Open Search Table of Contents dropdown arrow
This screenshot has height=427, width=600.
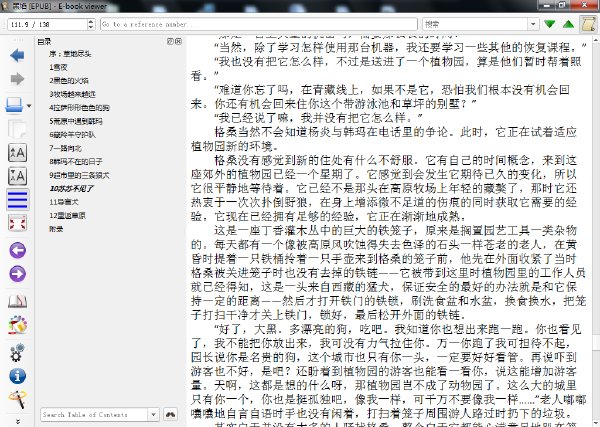pyautogui.click(x=153, y=414)
